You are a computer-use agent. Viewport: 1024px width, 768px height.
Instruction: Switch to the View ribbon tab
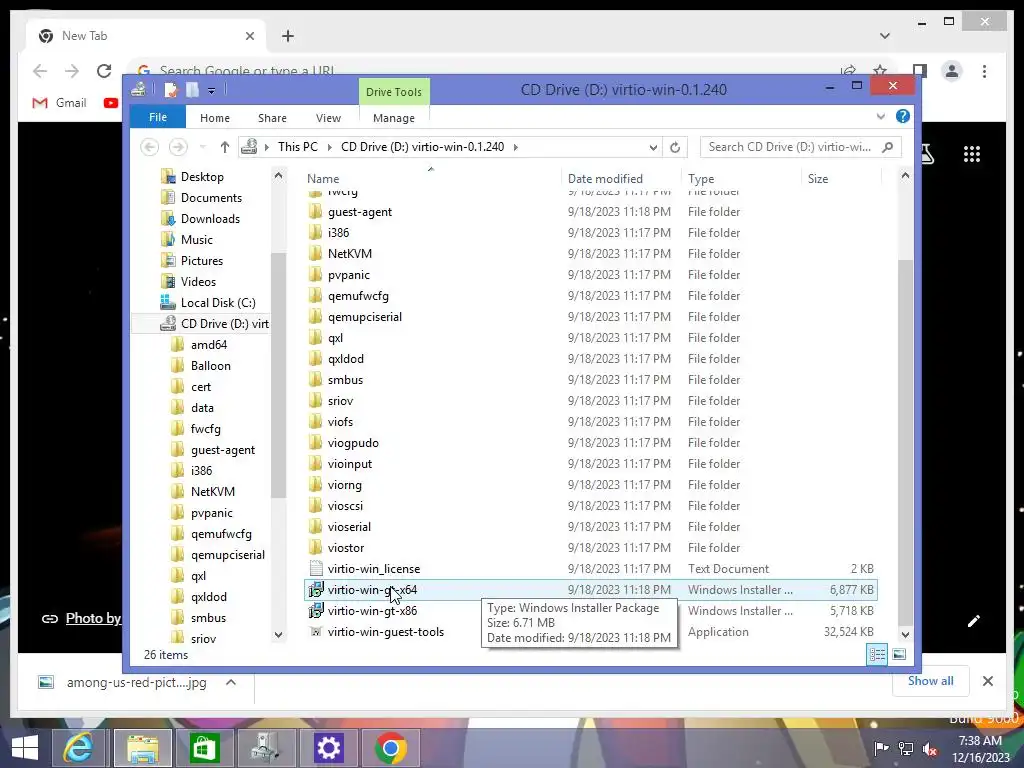point(328,118)
